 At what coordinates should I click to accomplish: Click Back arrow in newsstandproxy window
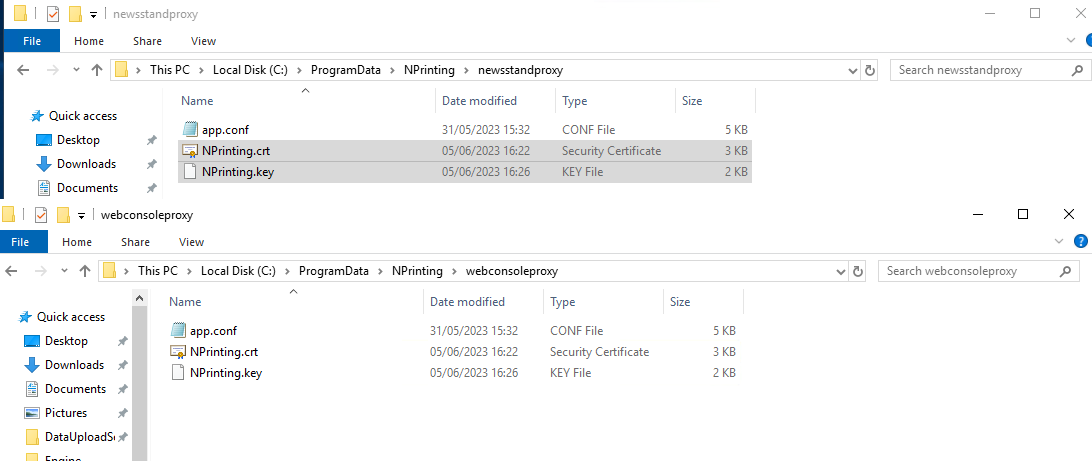(23, 70)
